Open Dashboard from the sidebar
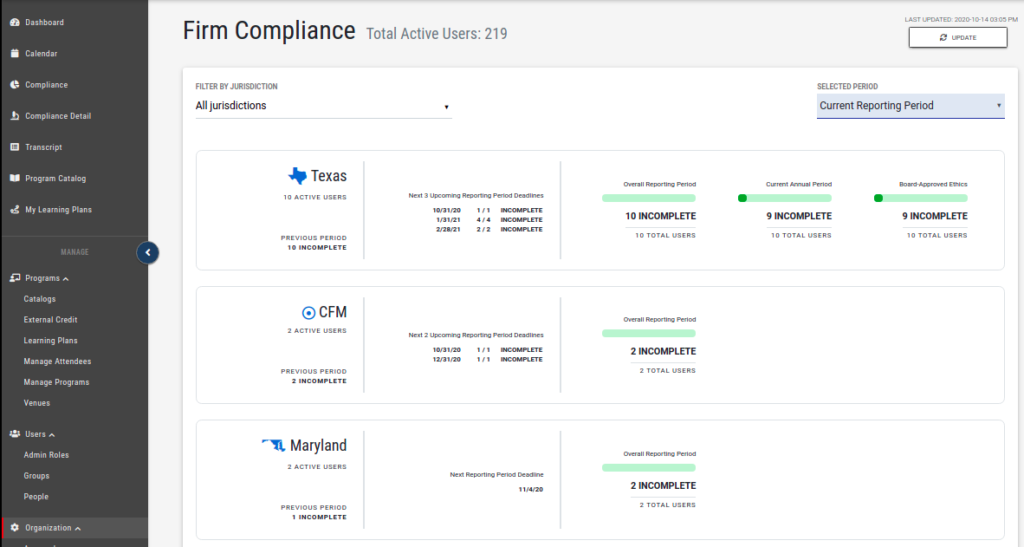 click(x=44, y=22)
